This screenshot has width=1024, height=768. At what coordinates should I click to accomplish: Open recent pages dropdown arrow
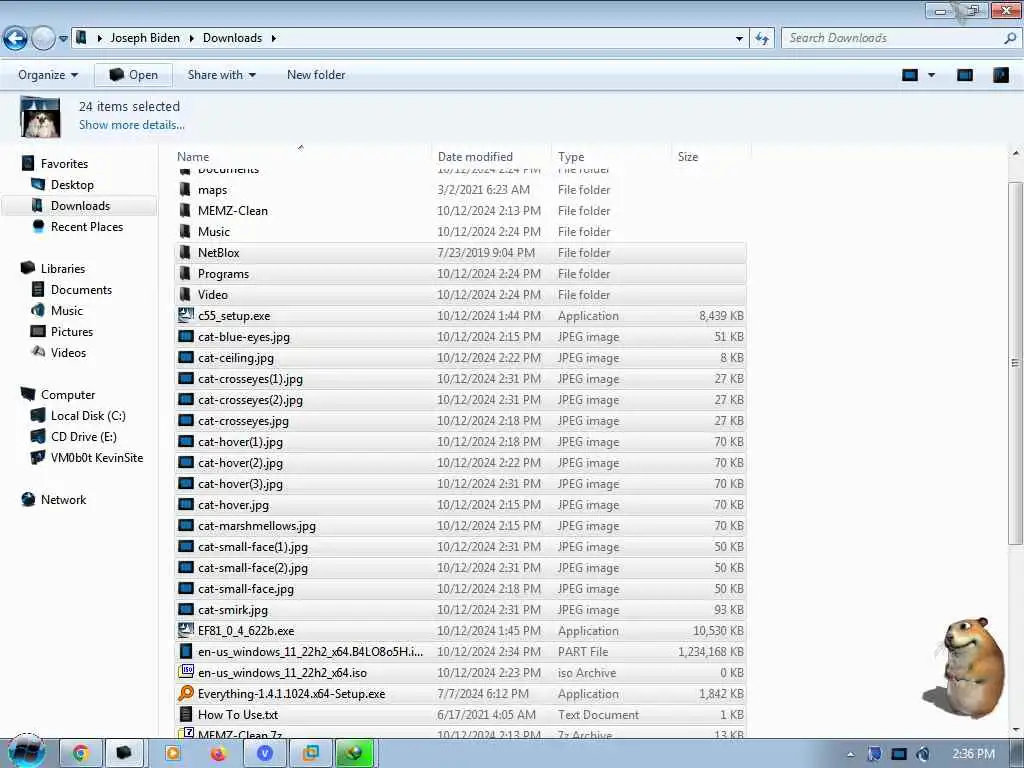click(x=63, y=39)
